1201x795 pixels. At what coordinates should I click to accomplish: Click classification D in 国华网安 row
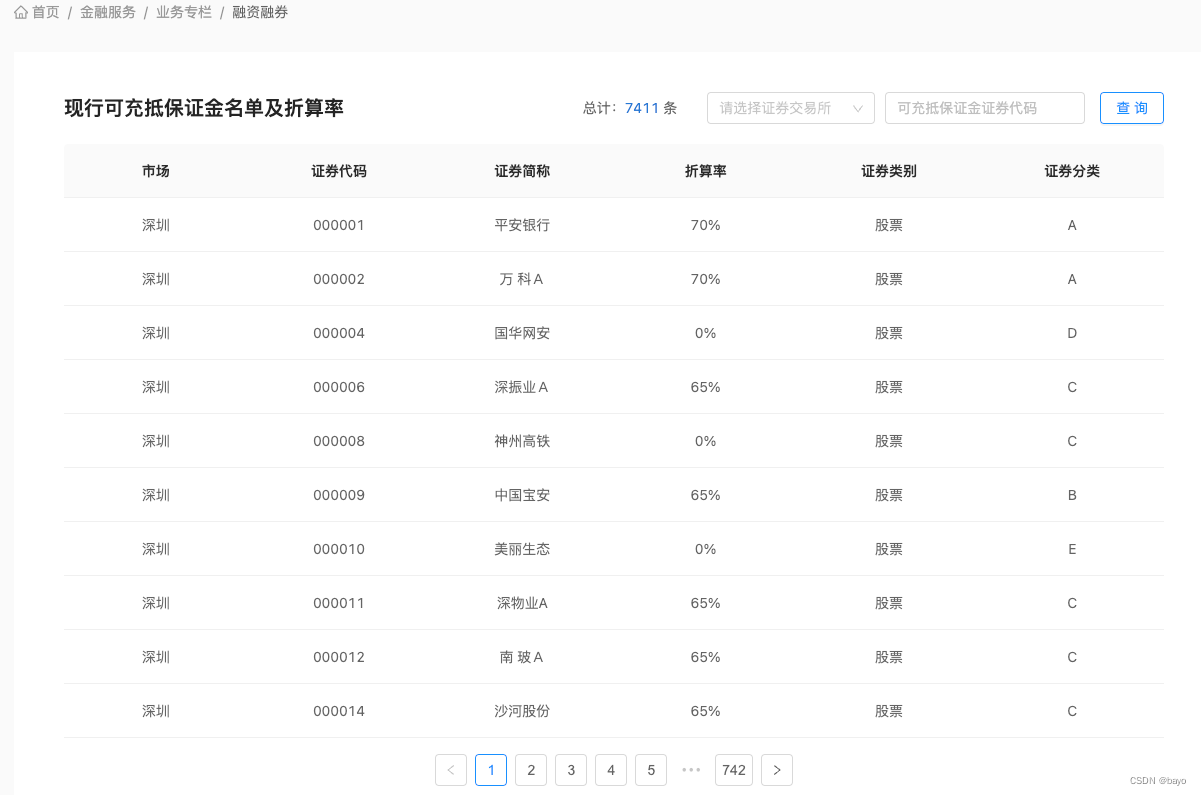tap(1072, 333)
